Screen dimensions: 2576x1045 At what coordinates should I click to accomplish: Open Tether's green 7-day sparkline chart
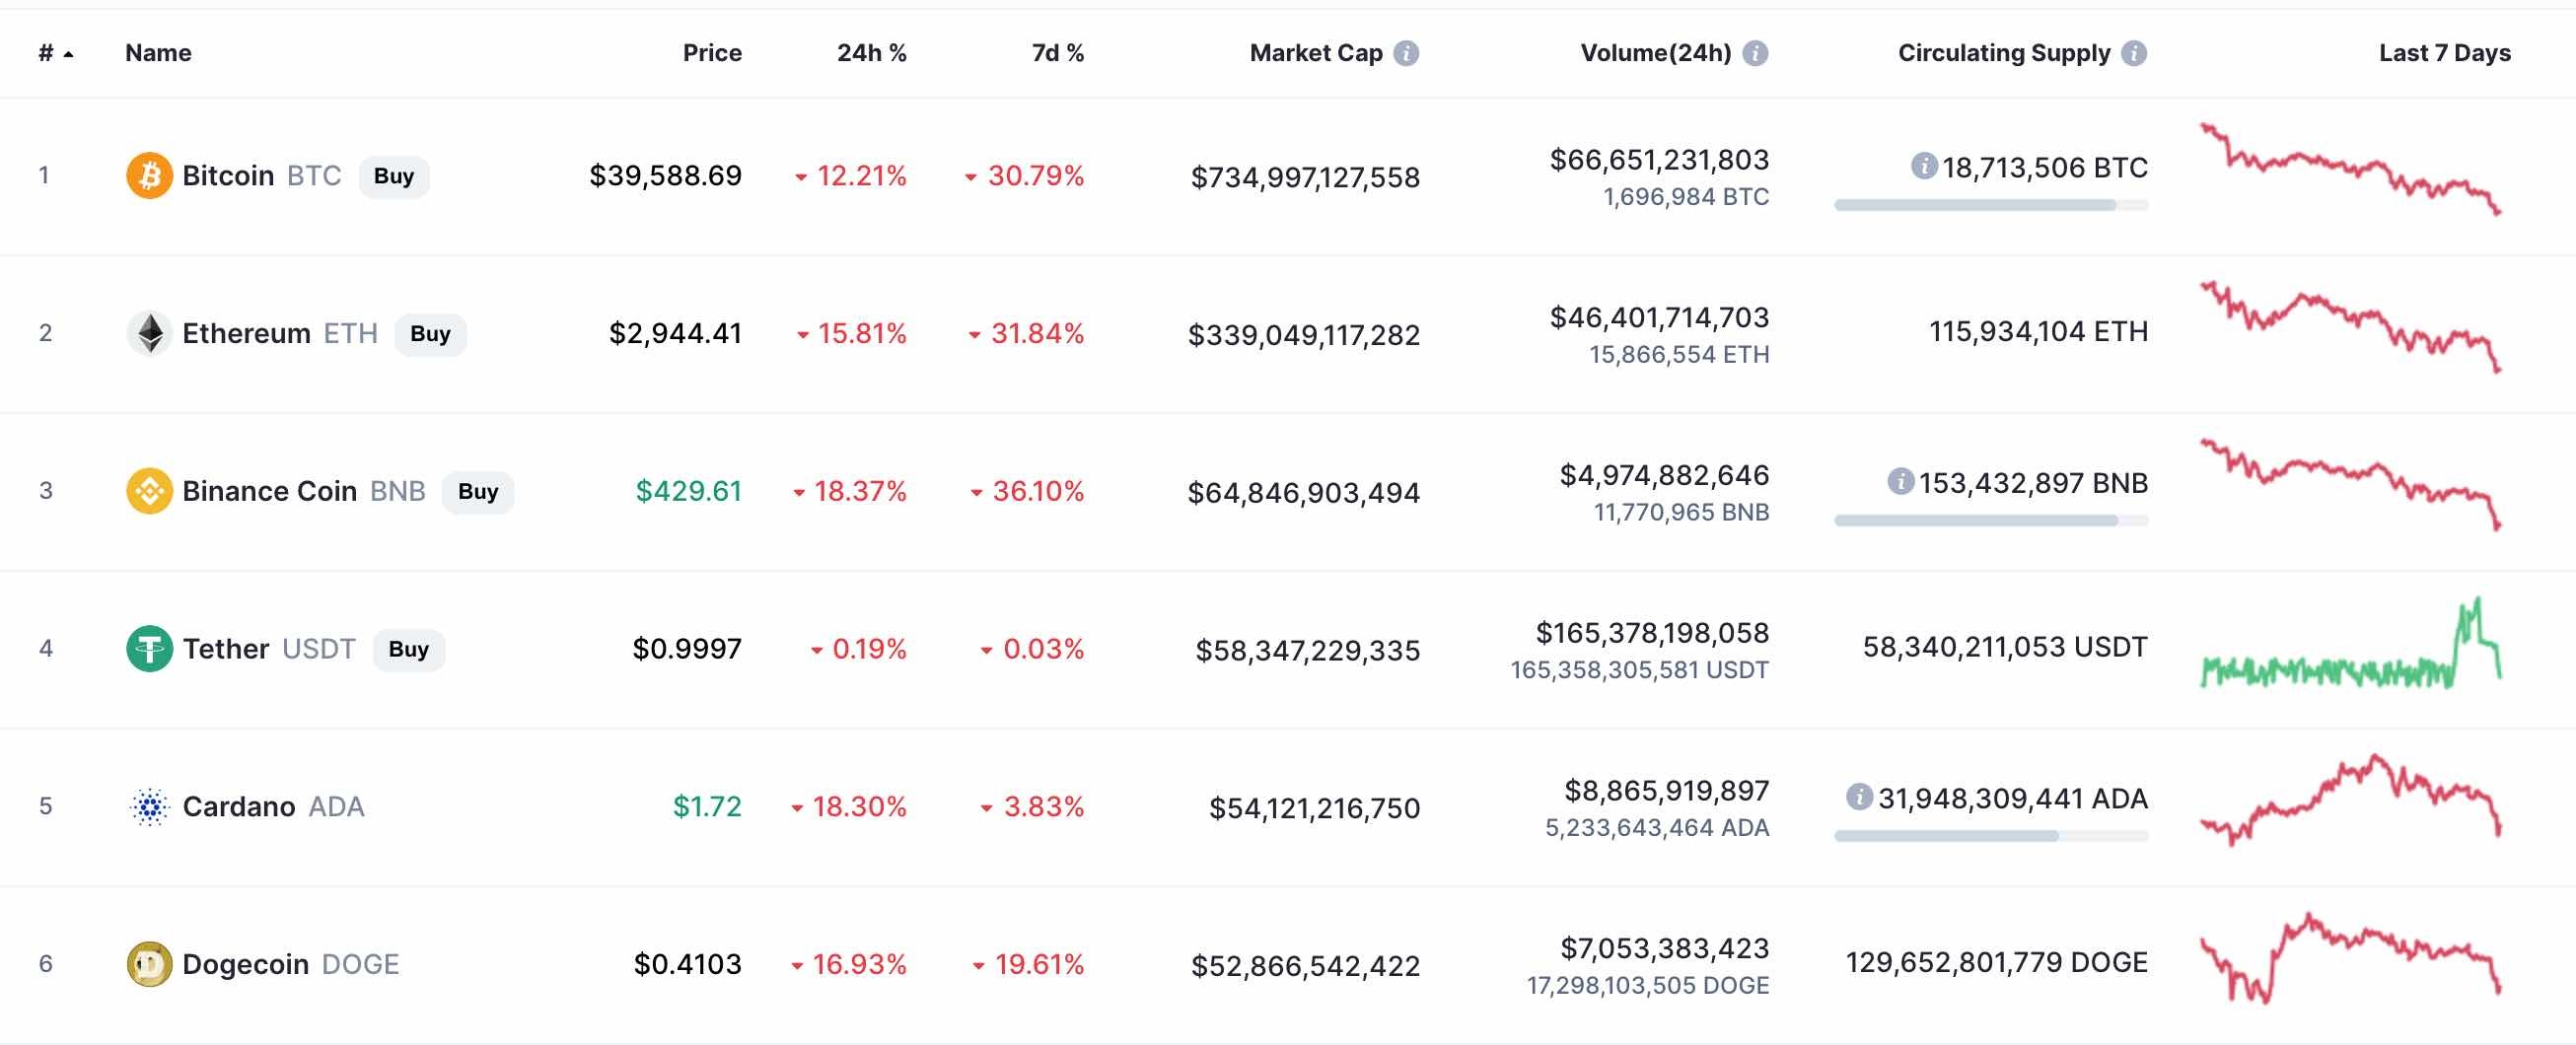pos(2349,649)
